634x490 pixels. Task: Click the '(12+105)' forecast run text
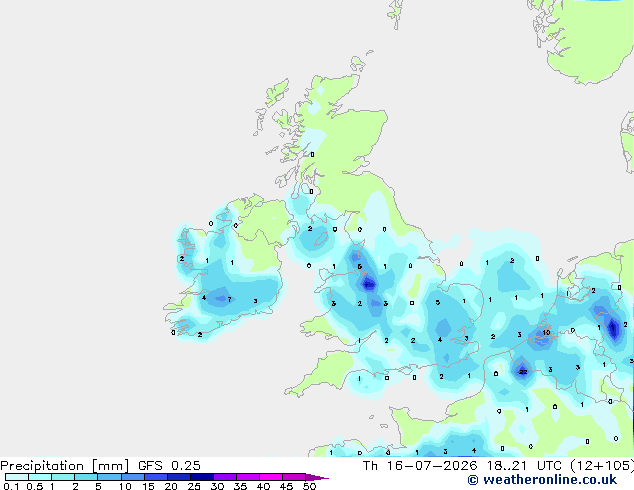[x=602, y=466]
